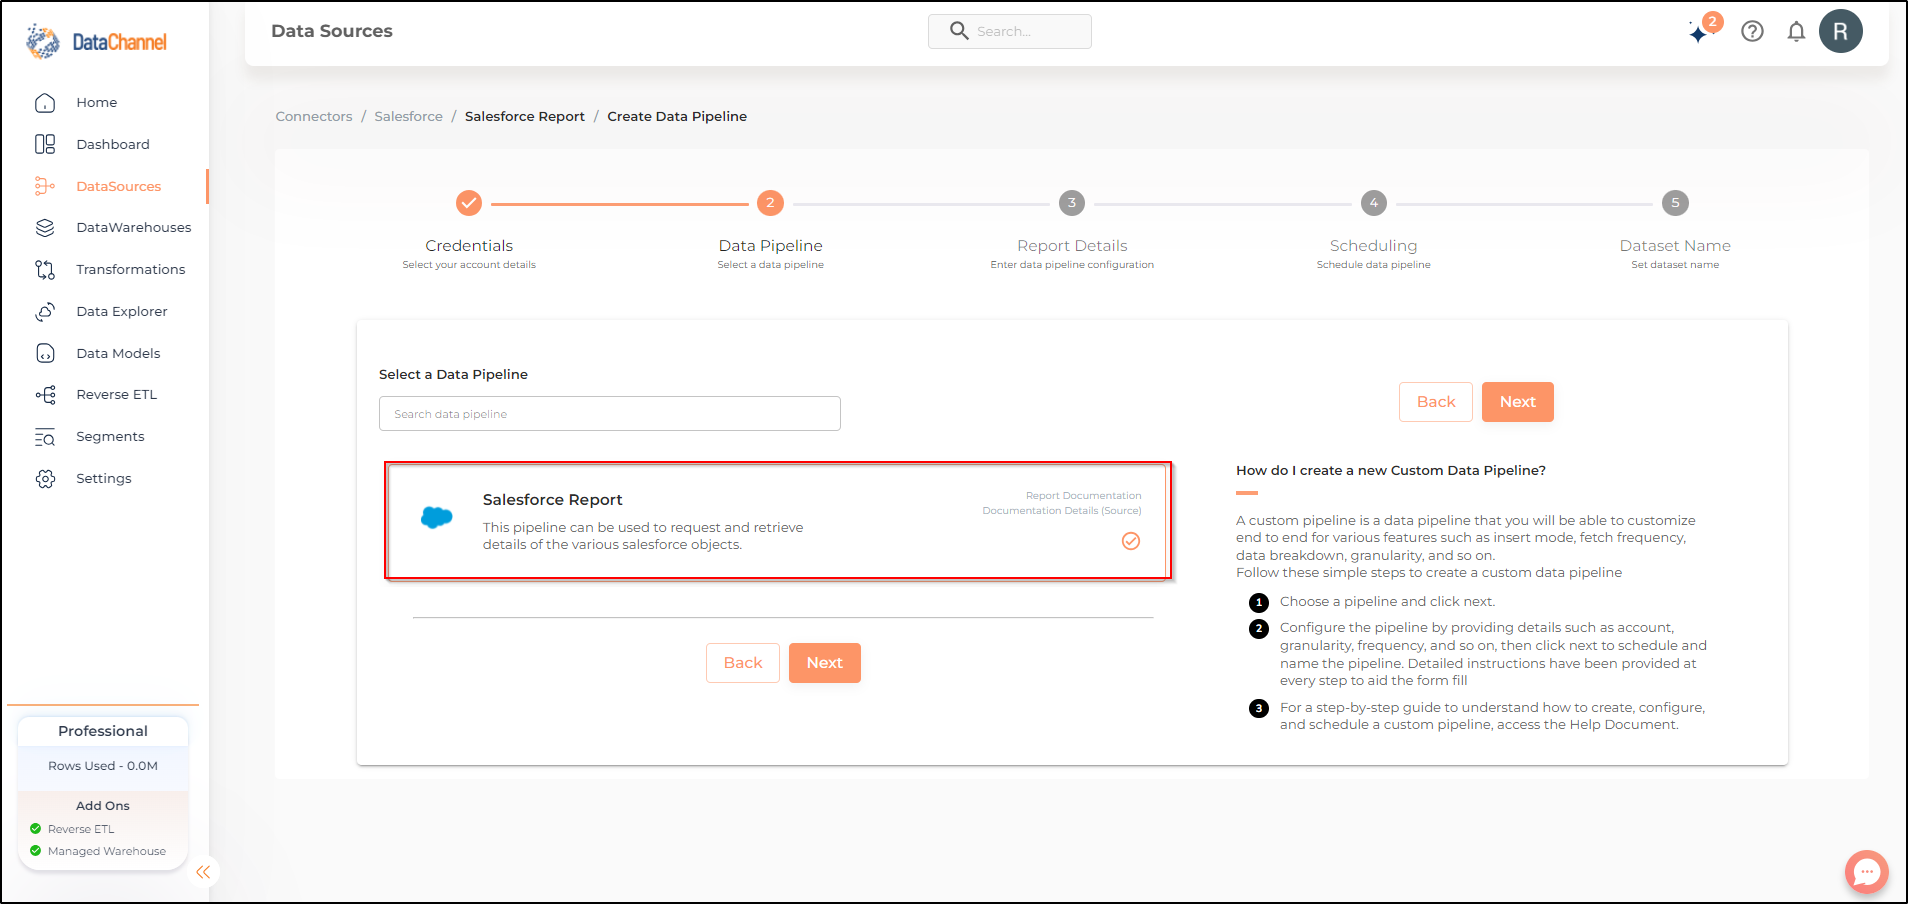Click step 3 Report Details marker
The width and height of the screenshot is (1908, 904).
pos(1072,203)
